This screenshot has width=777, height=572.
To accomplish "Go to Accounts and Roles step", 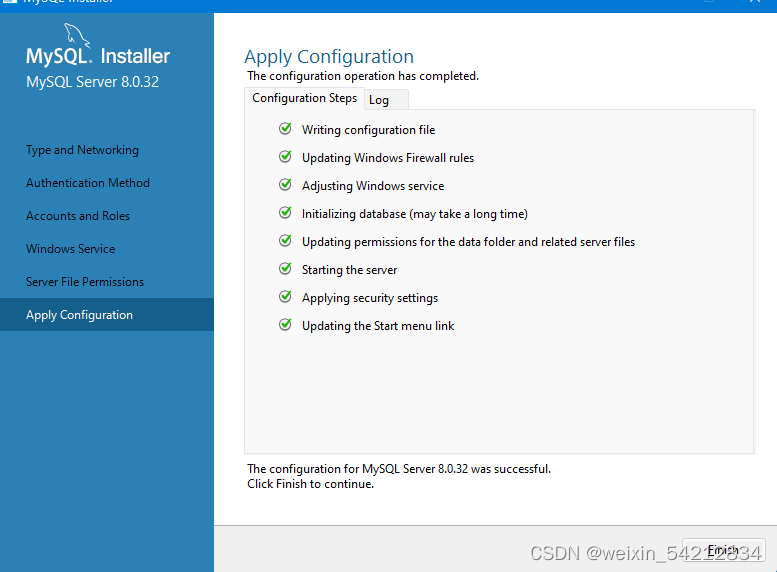I will click(x=78, y=216).
